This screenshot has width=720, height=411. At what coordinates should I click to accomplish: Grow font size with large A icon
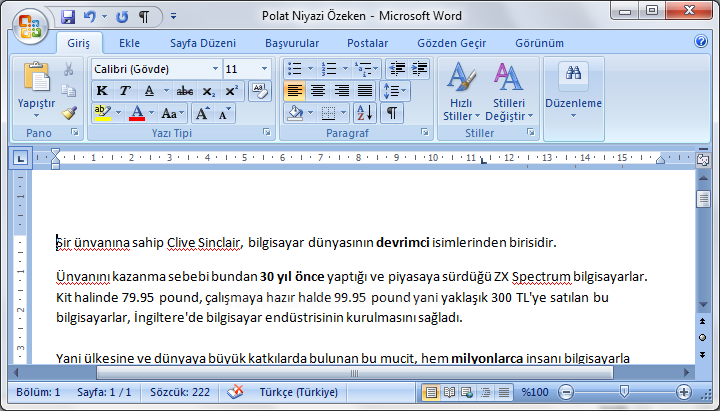pyautogui.click(x=202, y=113)
